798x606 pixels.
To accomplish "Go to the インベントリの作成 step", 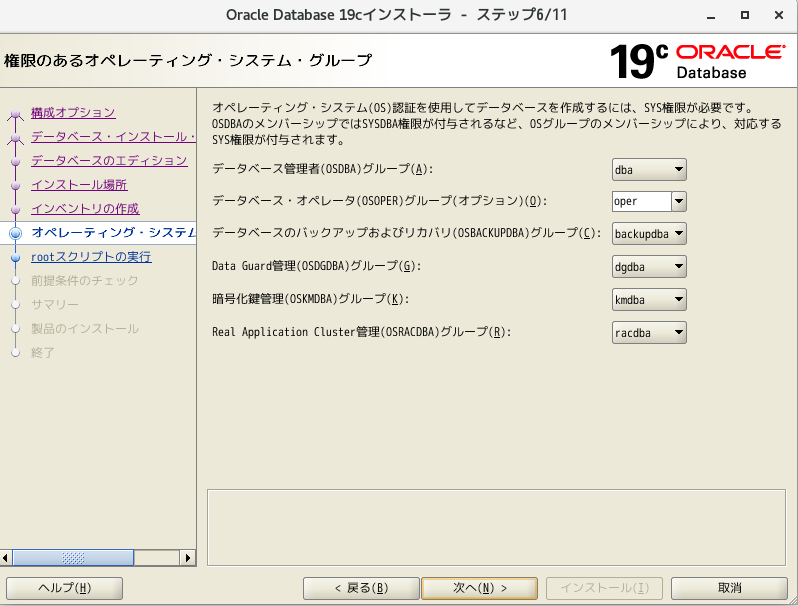I will coord(85,209).
